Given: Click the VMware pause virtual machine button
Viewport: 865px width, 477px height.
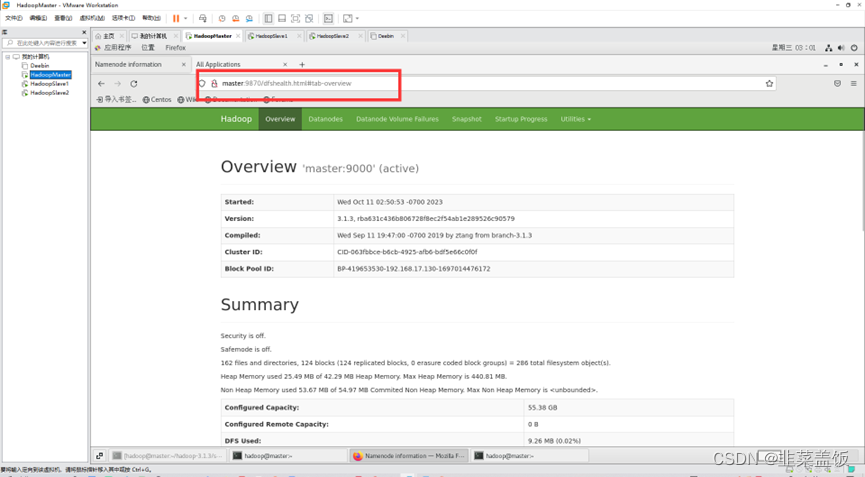Looking at the screenshot, I should pyautogui.click(x=176, y=18).
